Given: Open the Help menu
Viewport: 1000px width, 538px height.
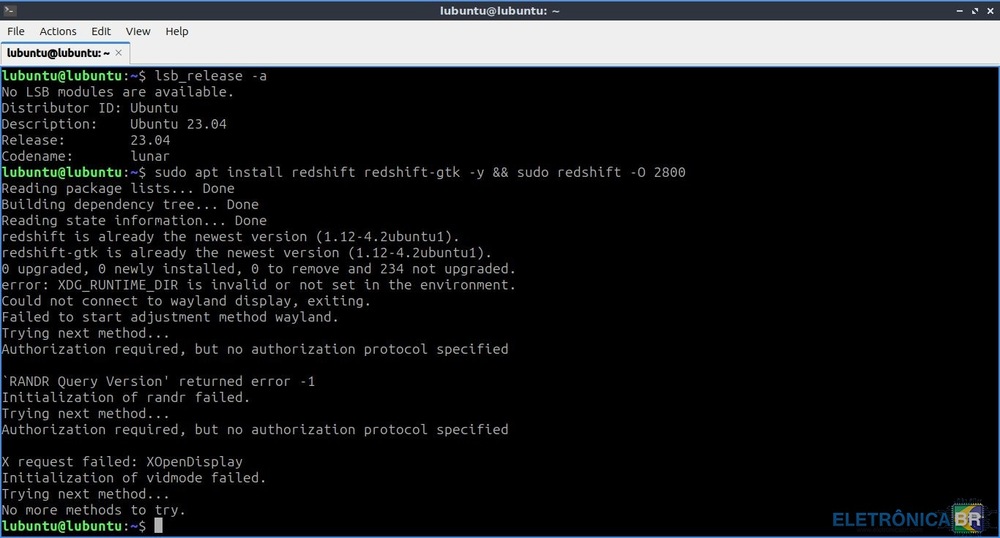Looking at the screenshot, I should (x=177, y=31).
